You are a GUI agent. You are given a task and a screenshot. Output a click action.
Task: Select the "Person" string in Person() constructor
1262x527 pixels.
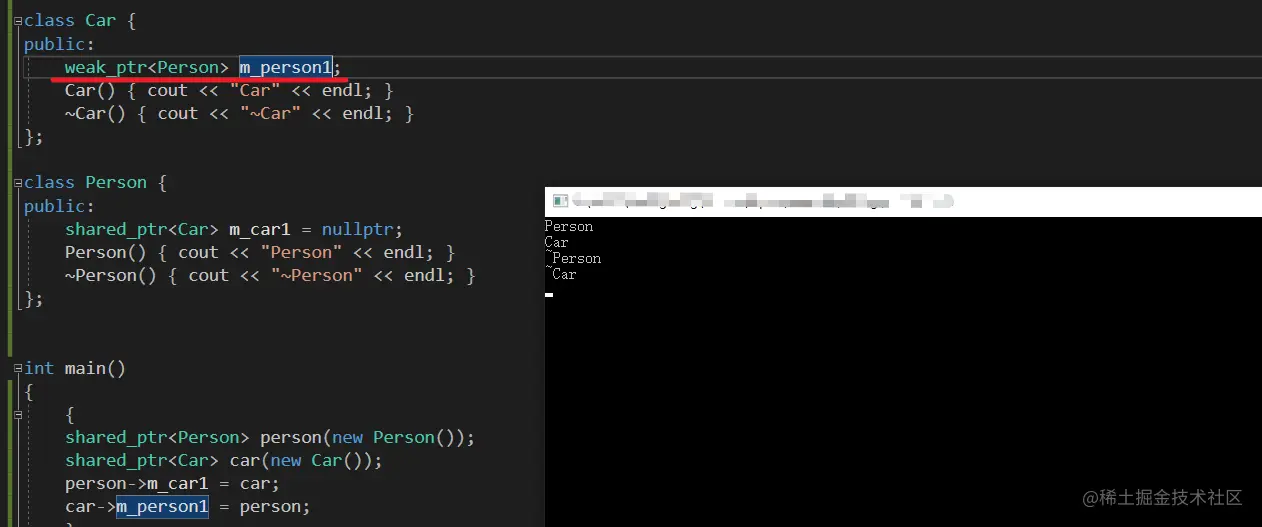point(301,252)
